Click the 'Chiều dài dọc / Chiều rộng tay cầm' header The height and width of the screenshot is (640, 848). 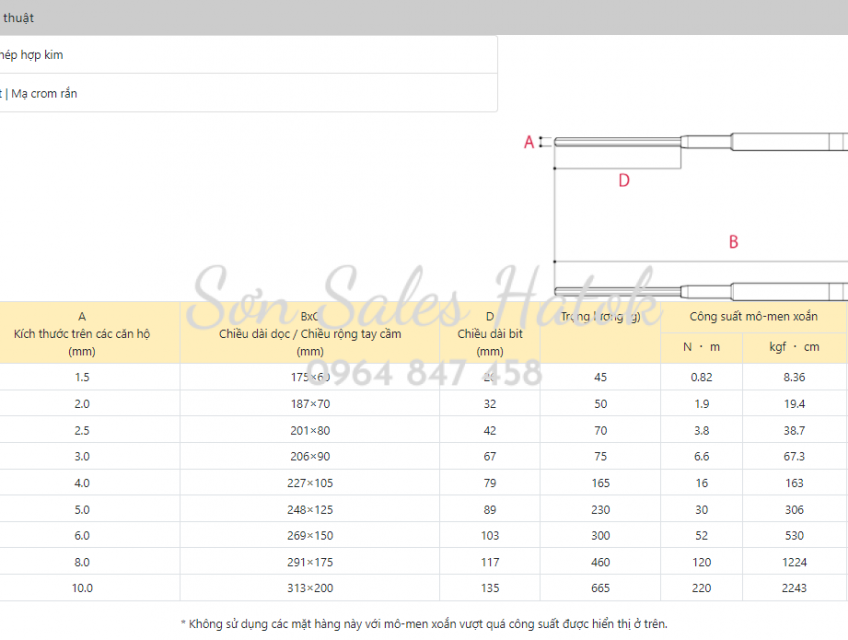point(310,333)
